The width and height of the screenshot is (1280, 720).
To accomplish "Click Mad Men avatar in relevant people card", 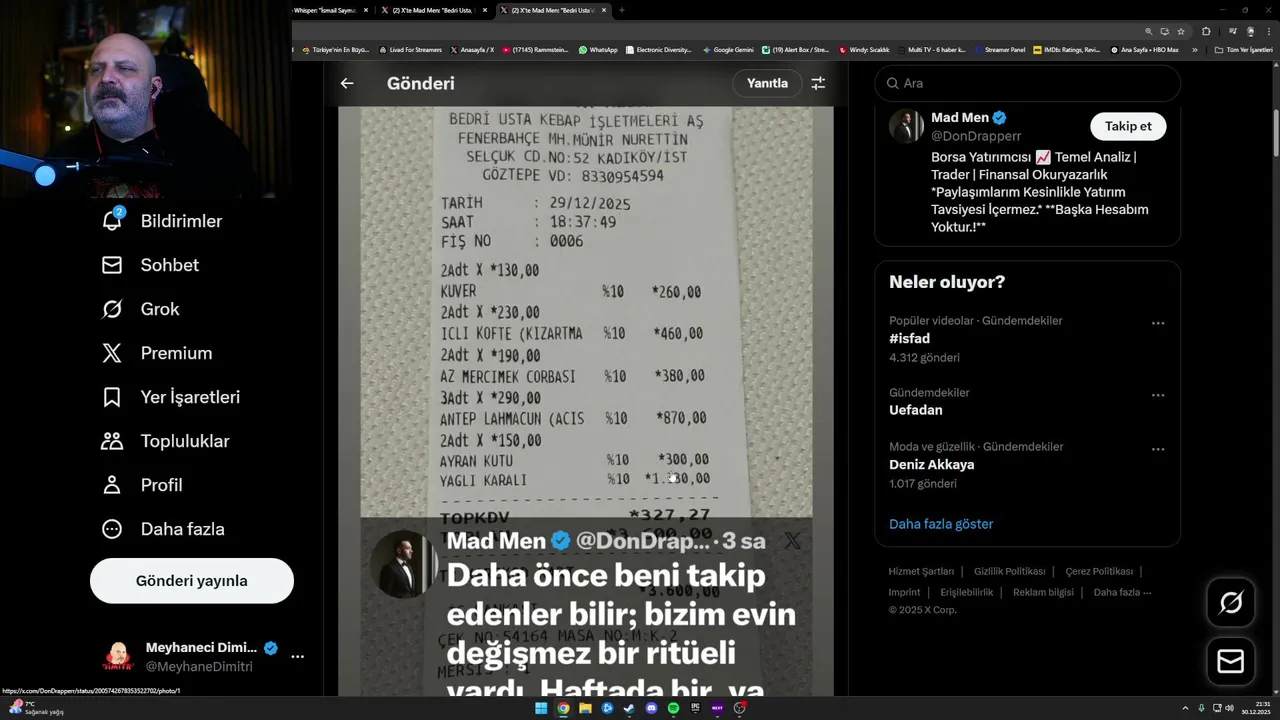I will (906, 127).
